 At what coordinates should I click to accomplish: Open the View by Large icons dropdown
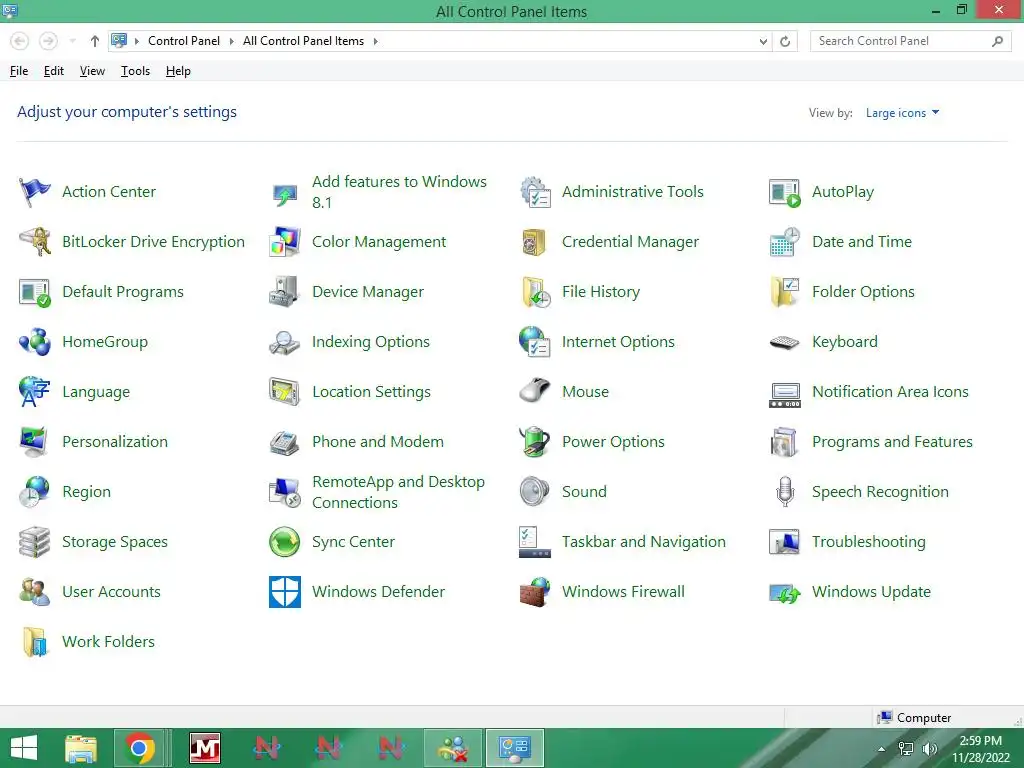coord(903,113)
